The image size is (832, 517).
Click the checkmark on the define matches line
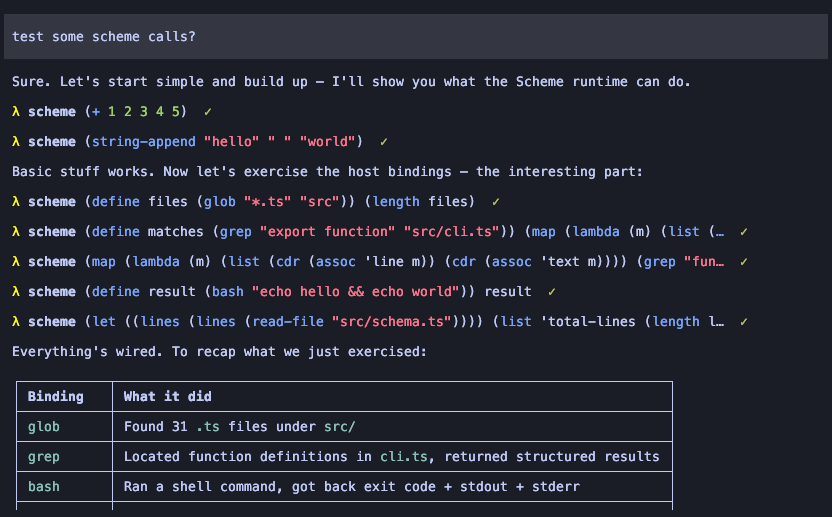743,231
